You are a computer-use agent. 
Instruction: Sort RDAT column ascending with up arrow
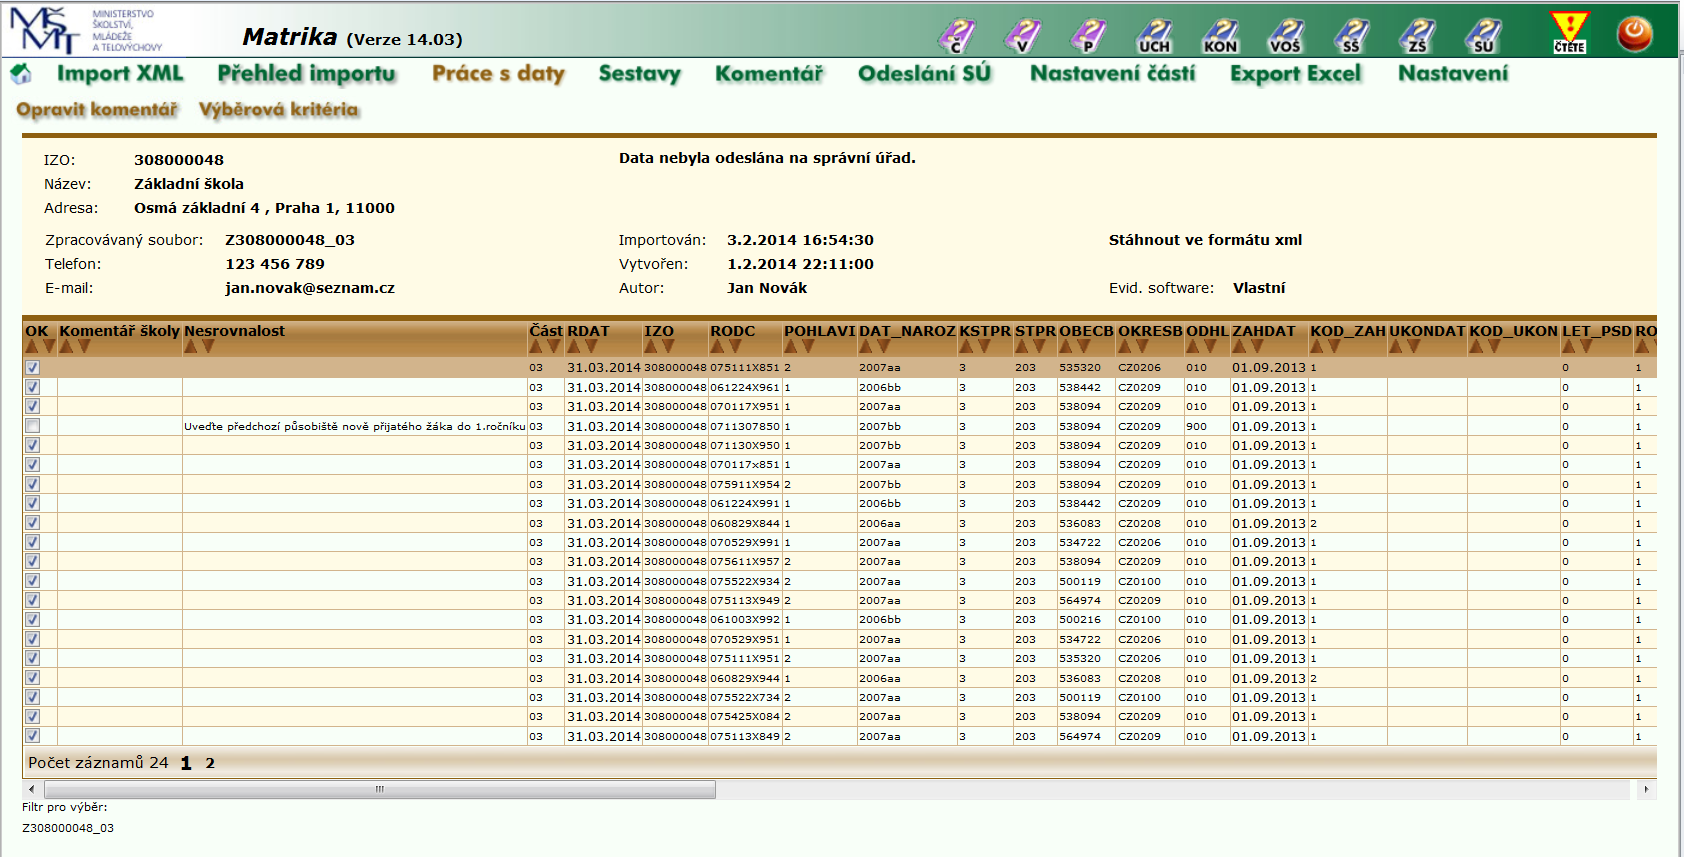(574, 346)
